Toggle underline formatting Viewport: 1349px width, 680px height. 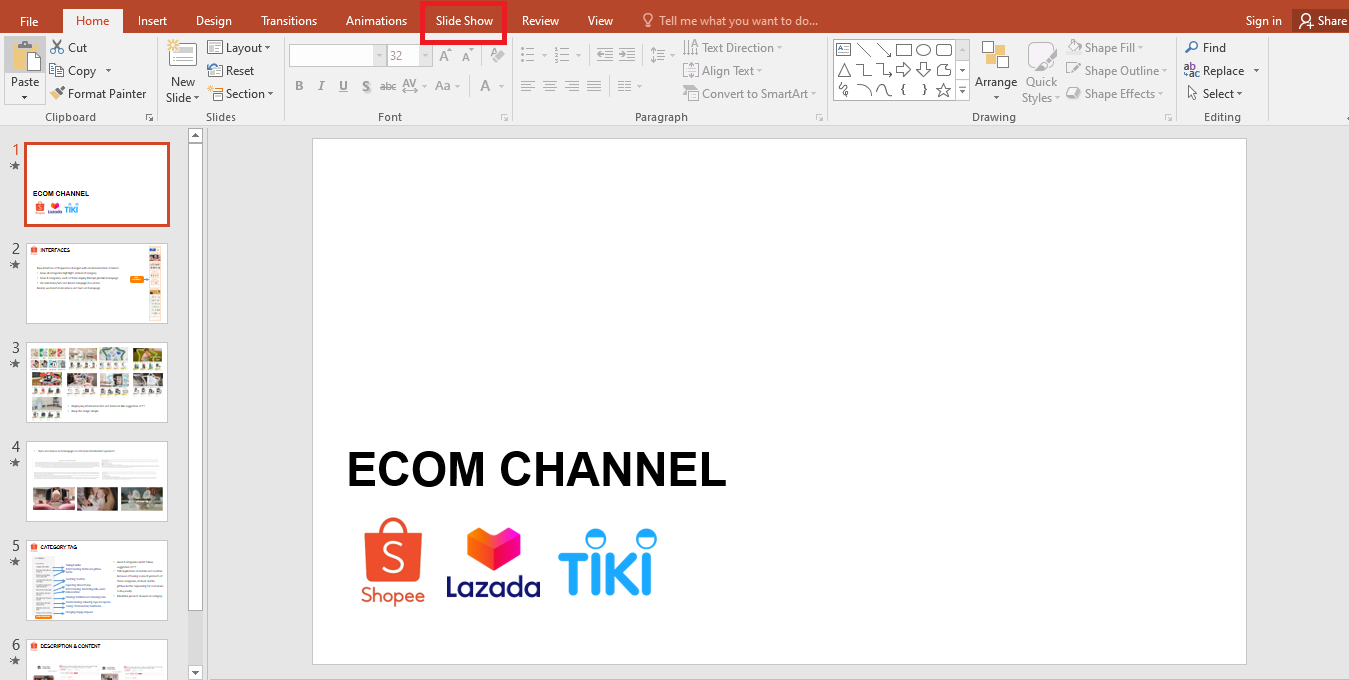click(342, 86)
